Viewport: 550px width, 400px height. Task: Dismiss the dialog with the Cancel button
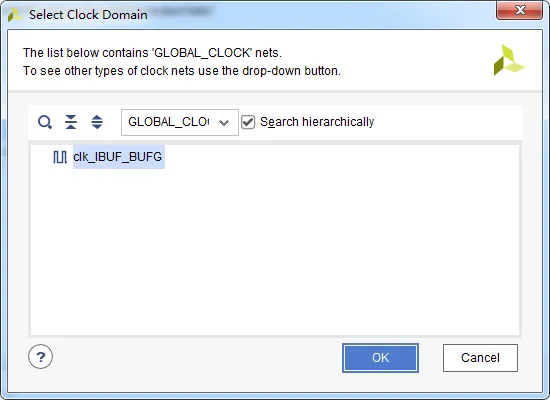[x=480, y=358]
